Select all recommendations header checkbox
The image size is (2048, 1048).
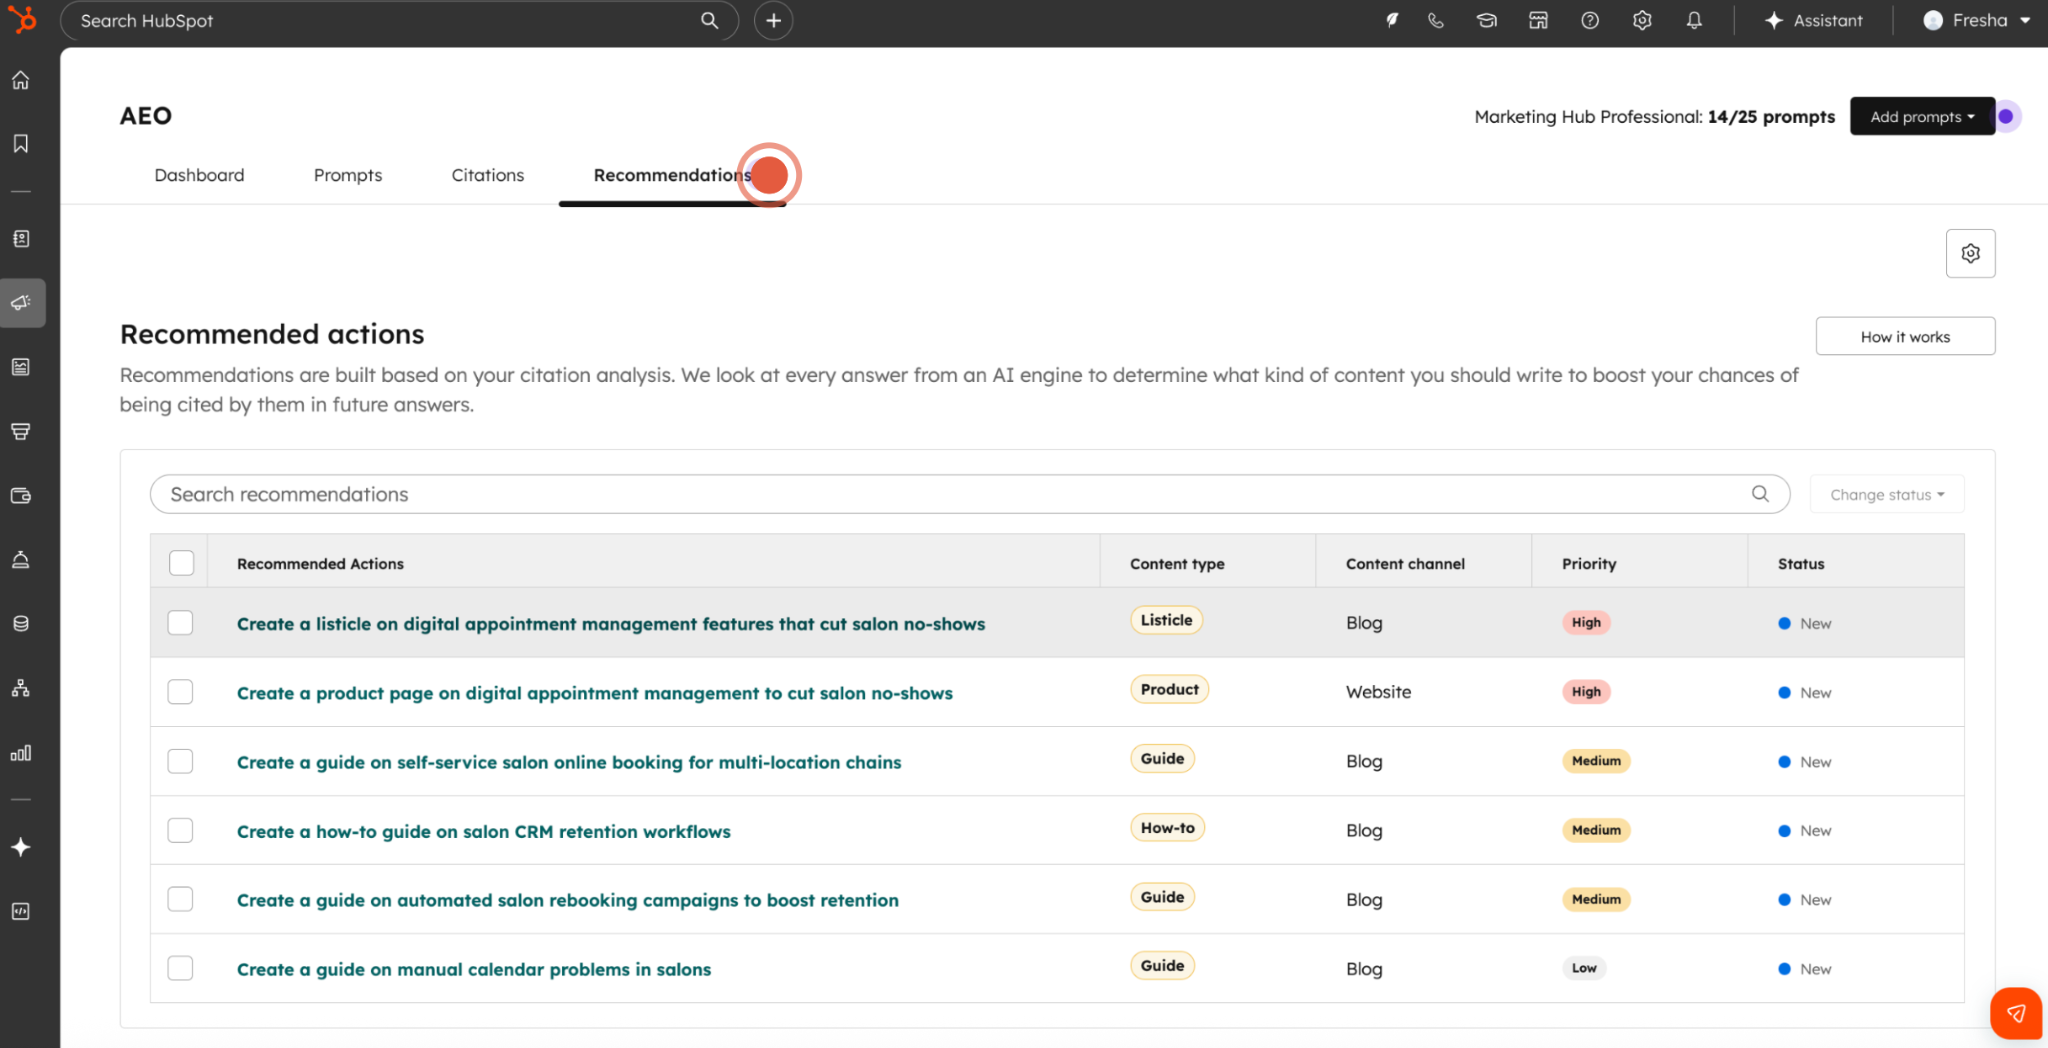point(181,563)
